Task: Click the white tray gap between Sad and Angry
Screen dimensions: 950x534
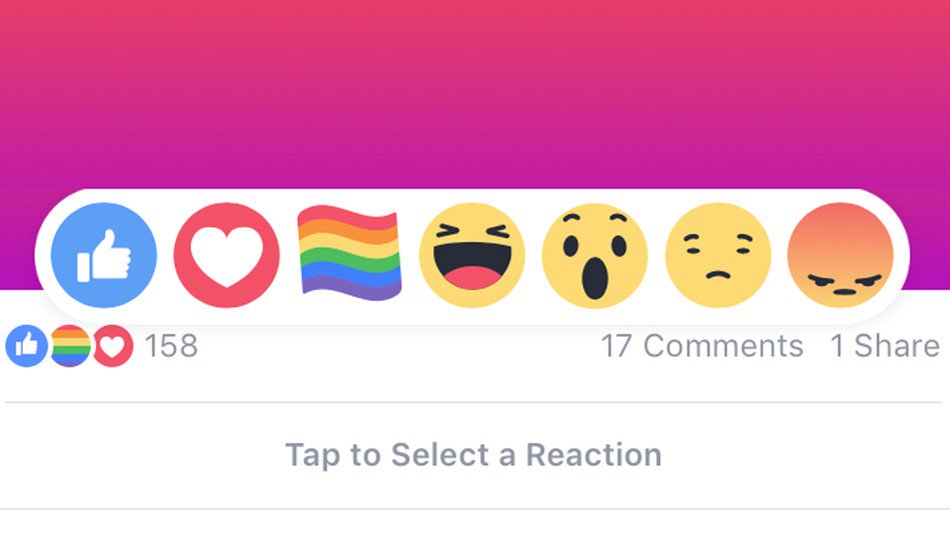Action: pyautogui.click(x=780, y=255)
